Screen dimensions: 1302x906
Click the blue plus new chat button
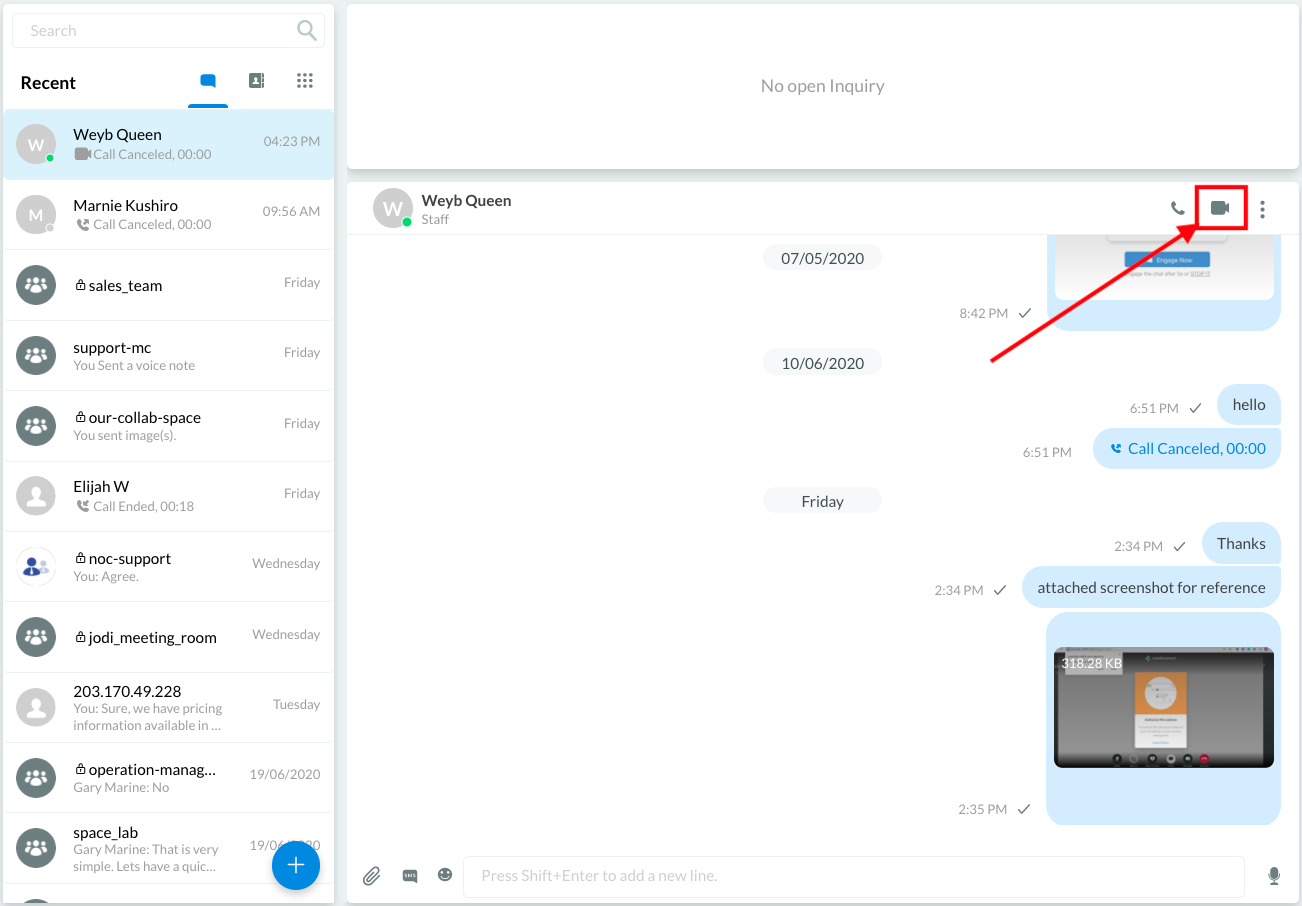[296, 865]
